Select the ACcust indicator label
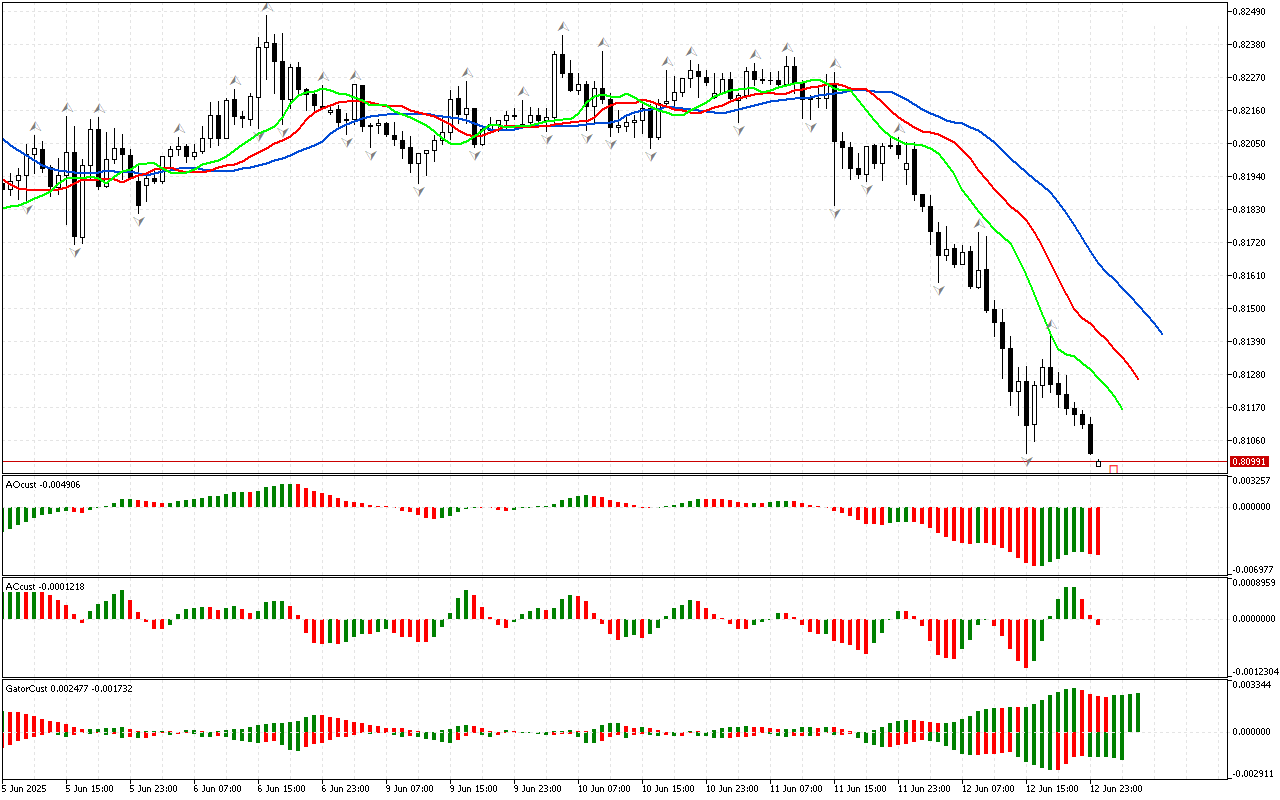Image resolution: width=1280 pixels, height=800 pixels. coord(42,586)
